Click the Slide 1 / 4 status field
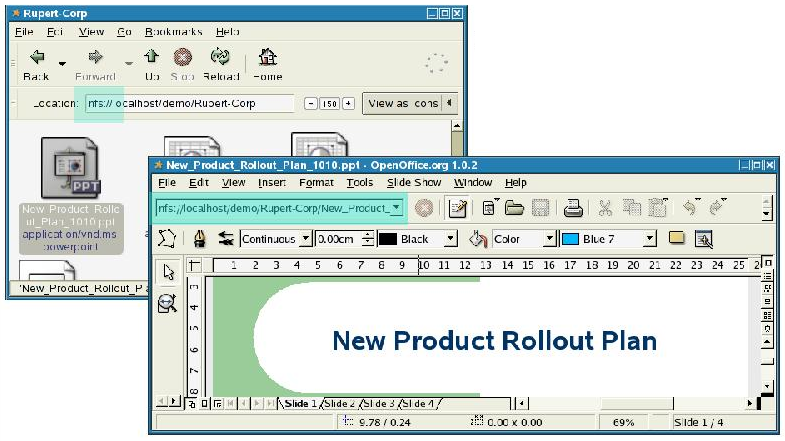The image size is (785, 441). (698, 422)
